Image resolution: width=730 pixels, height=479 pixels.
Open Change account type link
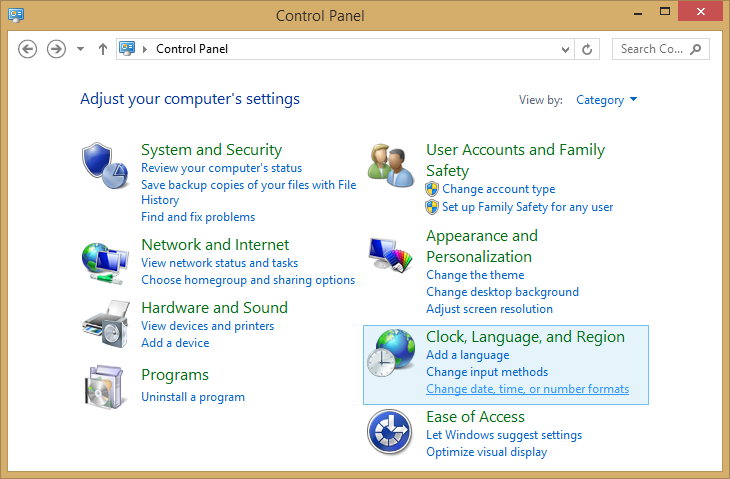point(498,189)
